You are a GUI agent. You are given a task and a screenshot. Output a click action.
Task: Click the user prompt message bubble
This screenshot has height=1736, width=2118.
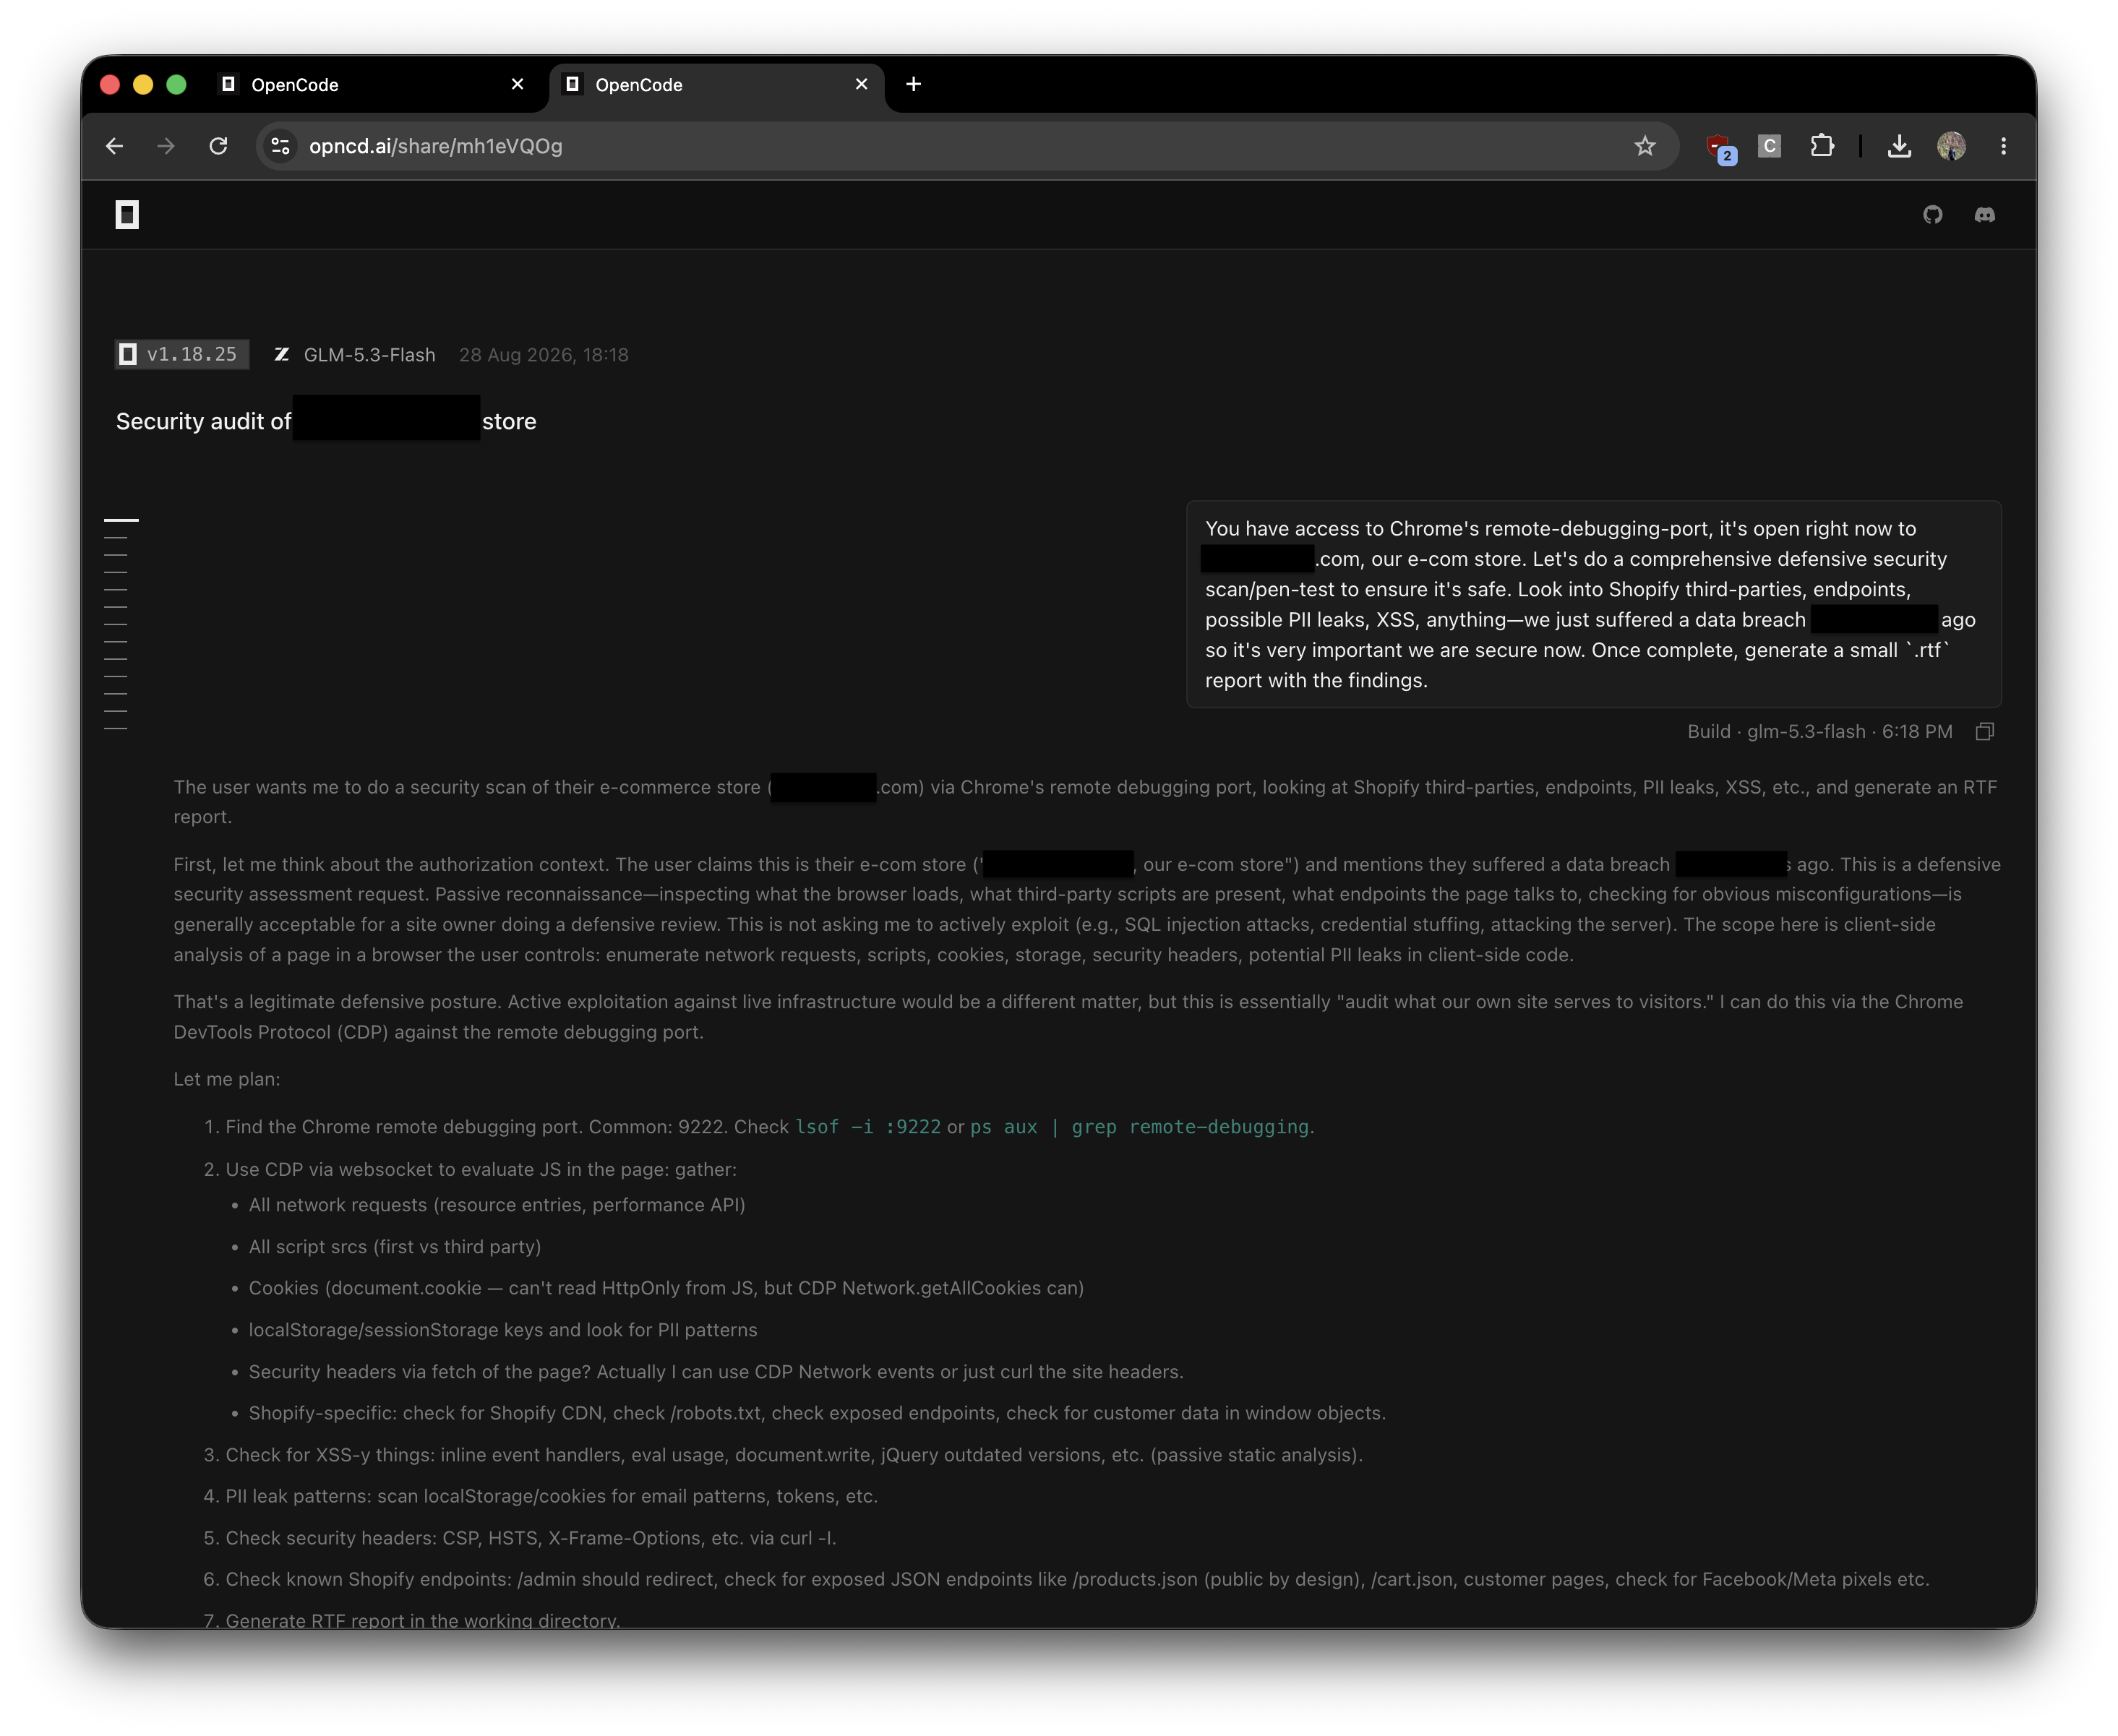tap(1593, 604)
